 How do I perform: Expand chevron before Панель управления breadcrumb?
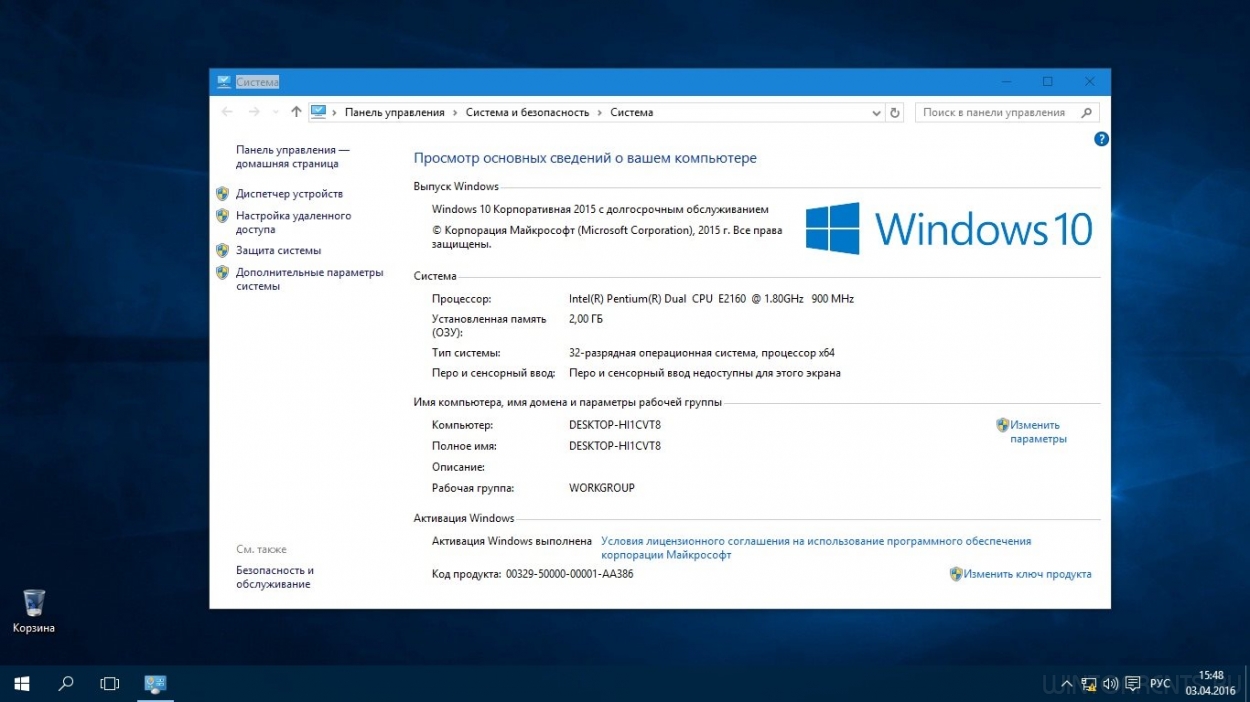(335, 113)
